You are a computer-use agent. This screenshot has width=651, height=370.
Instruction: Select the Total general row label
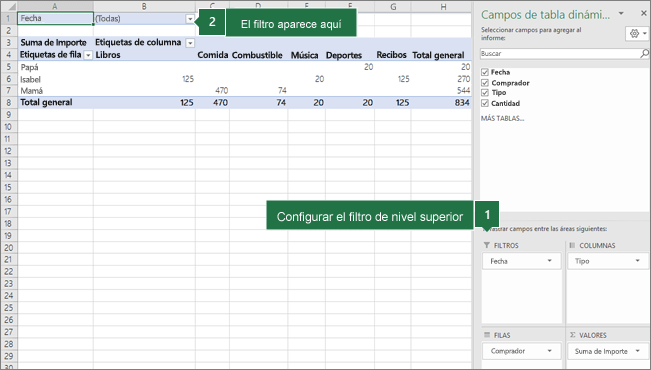click(55, 103)
